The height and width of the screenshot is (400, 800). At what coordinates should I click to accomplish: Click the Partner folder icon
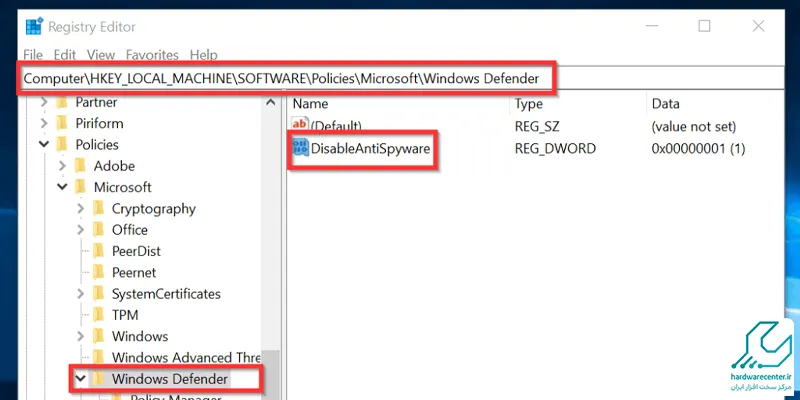tap(62, 102)
